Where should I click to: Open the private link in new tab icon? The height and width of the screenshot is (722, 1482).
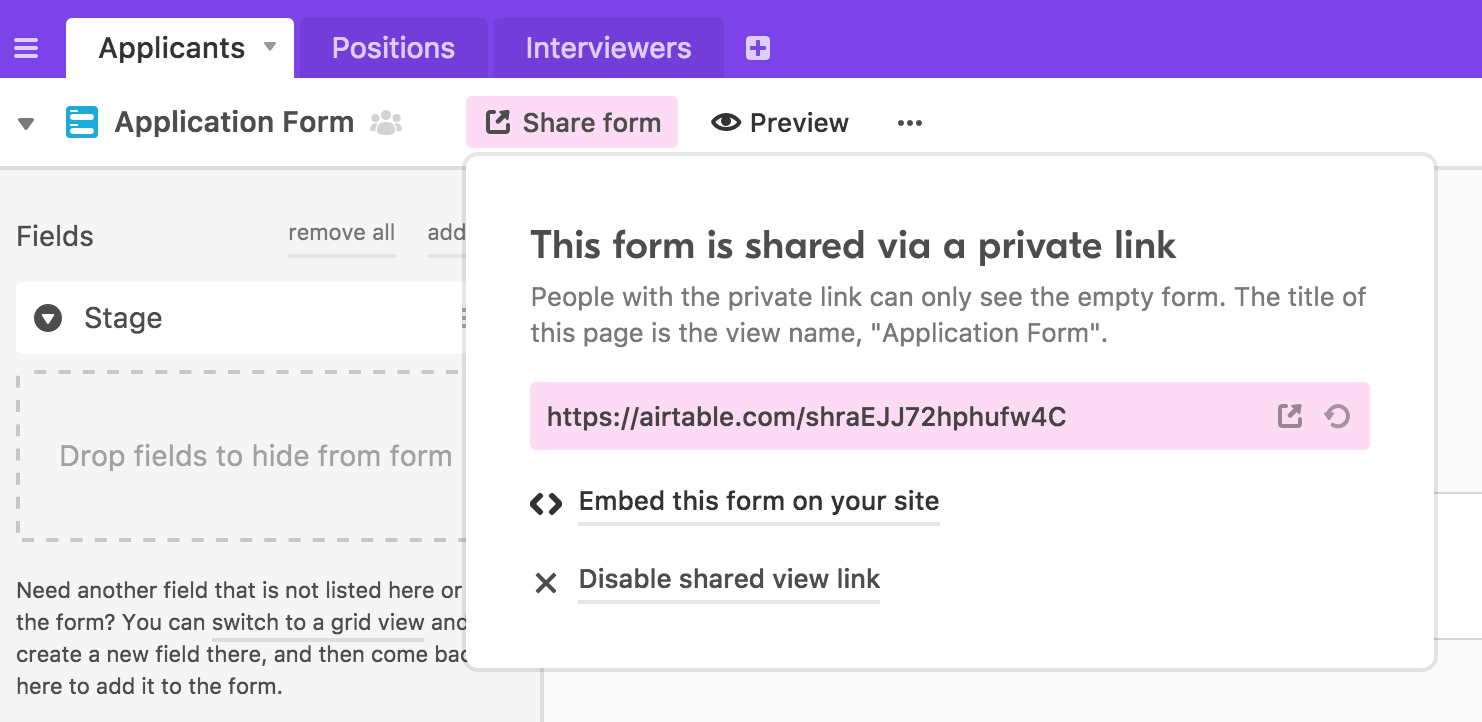pyautogui.click(x=1290, y=416)
